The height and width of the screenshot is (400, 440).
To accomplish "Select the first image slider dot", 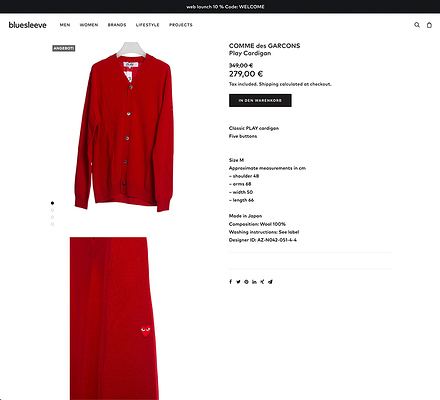I will click(52, 203).
